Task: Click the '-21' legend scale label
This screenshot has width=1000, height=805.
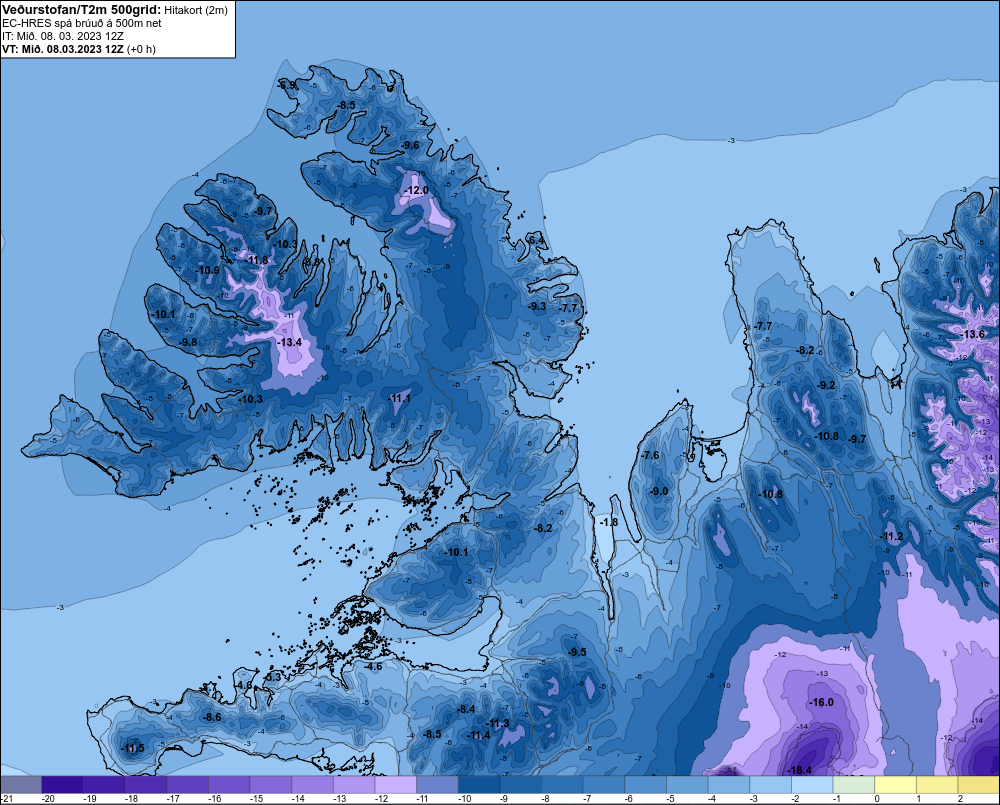Action: (x=6, y=799)
